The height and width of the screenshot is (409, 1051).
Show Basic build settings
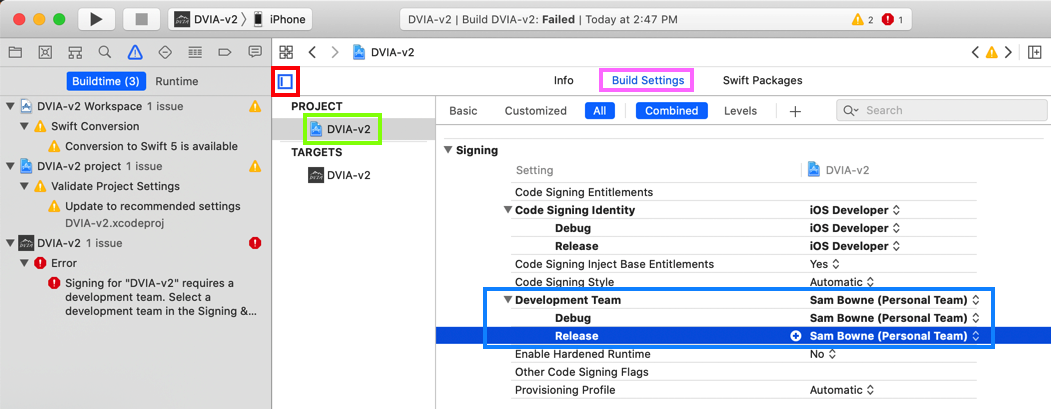tap(463, 111)
